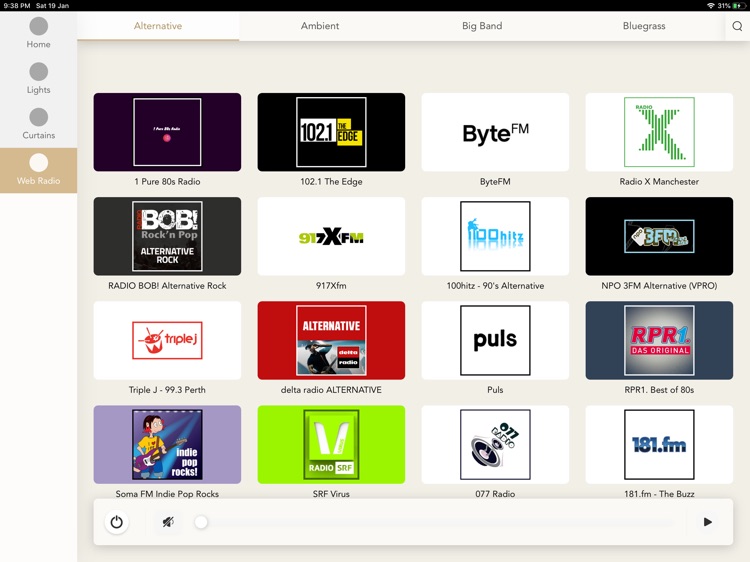Switch to the Big Band tab
The image size is (750, 562).
[x=482, y=26]
